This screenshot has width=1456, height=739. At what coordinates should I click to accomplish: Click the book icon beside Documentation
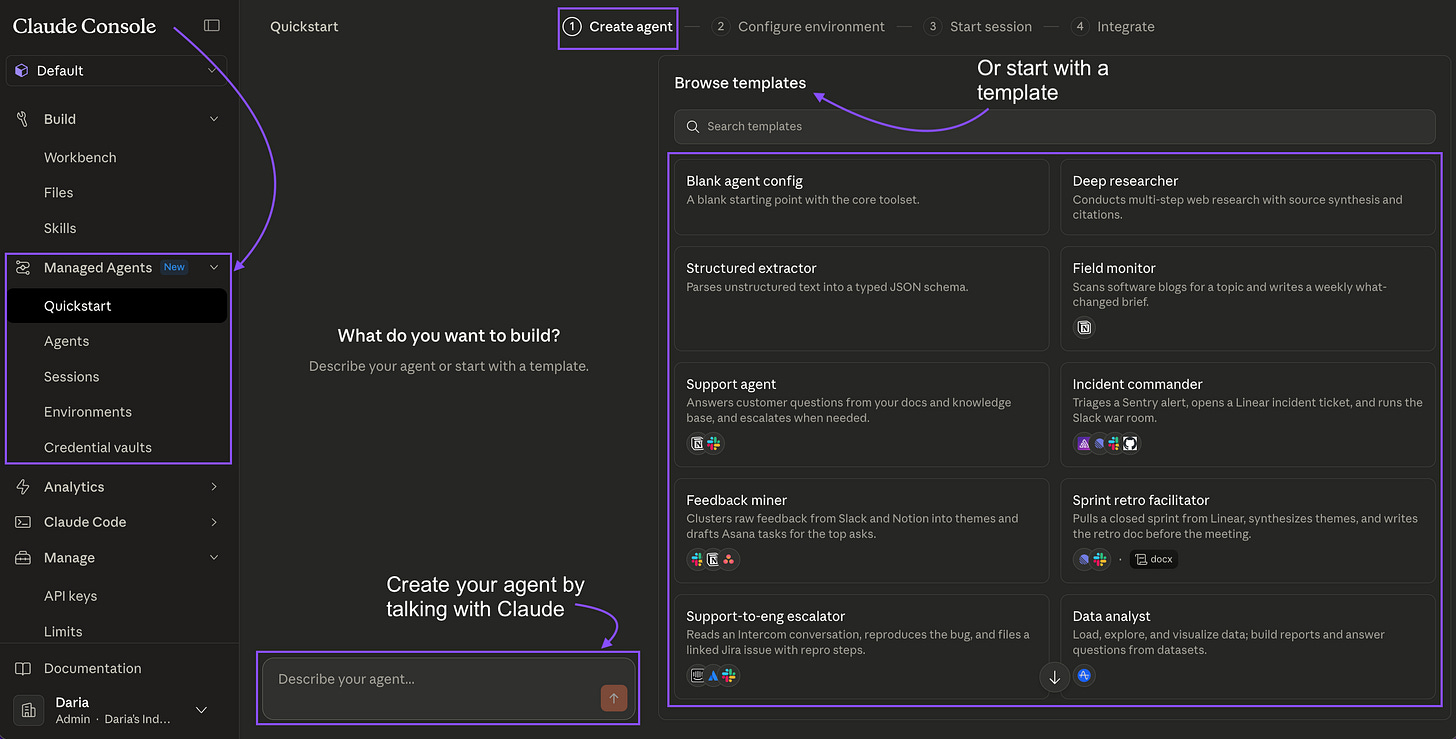pyautogui.click(x=23, y=668)
